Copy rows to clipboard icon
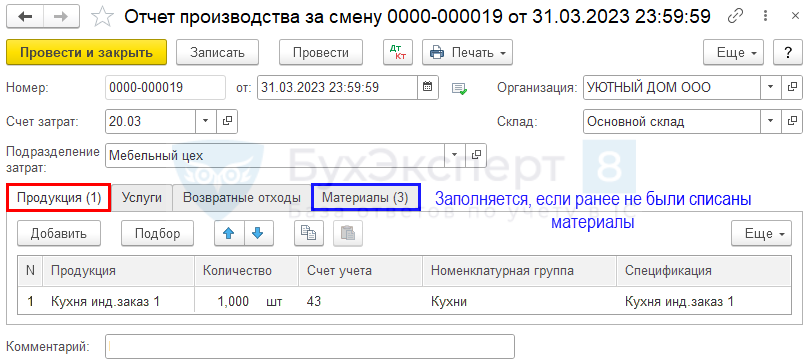The image size is (808, 363). [x=309, y=234]
